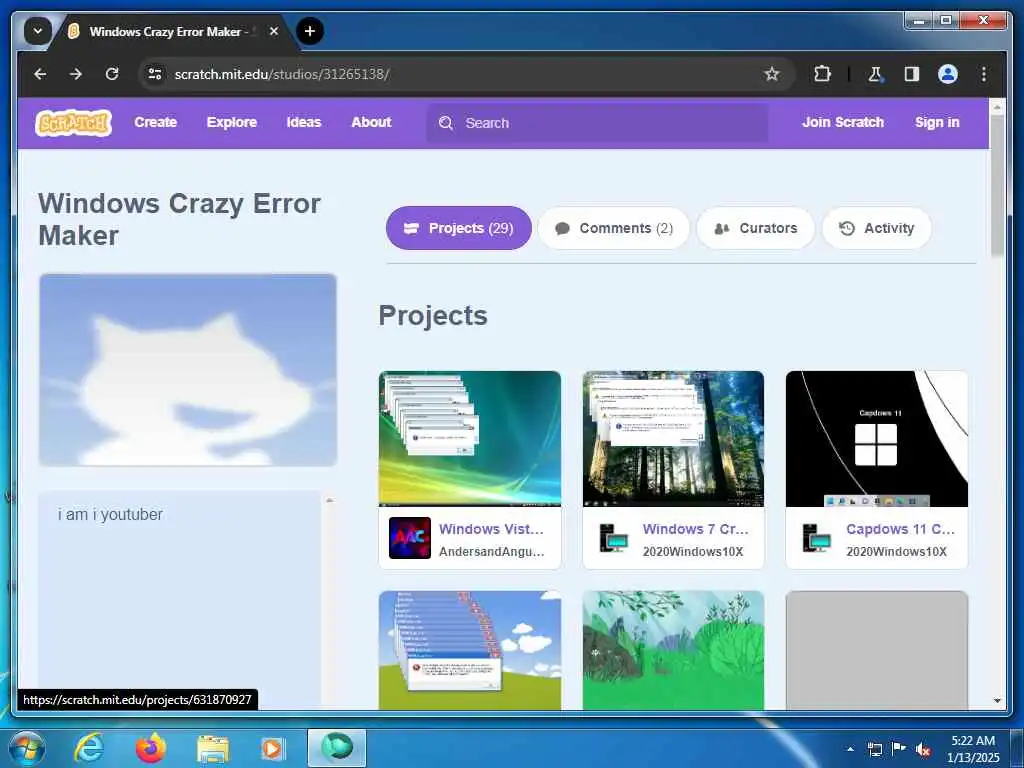Click the "Windows Crazy Error Maker" studio title
The width and height of the screenshot is (1024, 768).
point(180,219)
